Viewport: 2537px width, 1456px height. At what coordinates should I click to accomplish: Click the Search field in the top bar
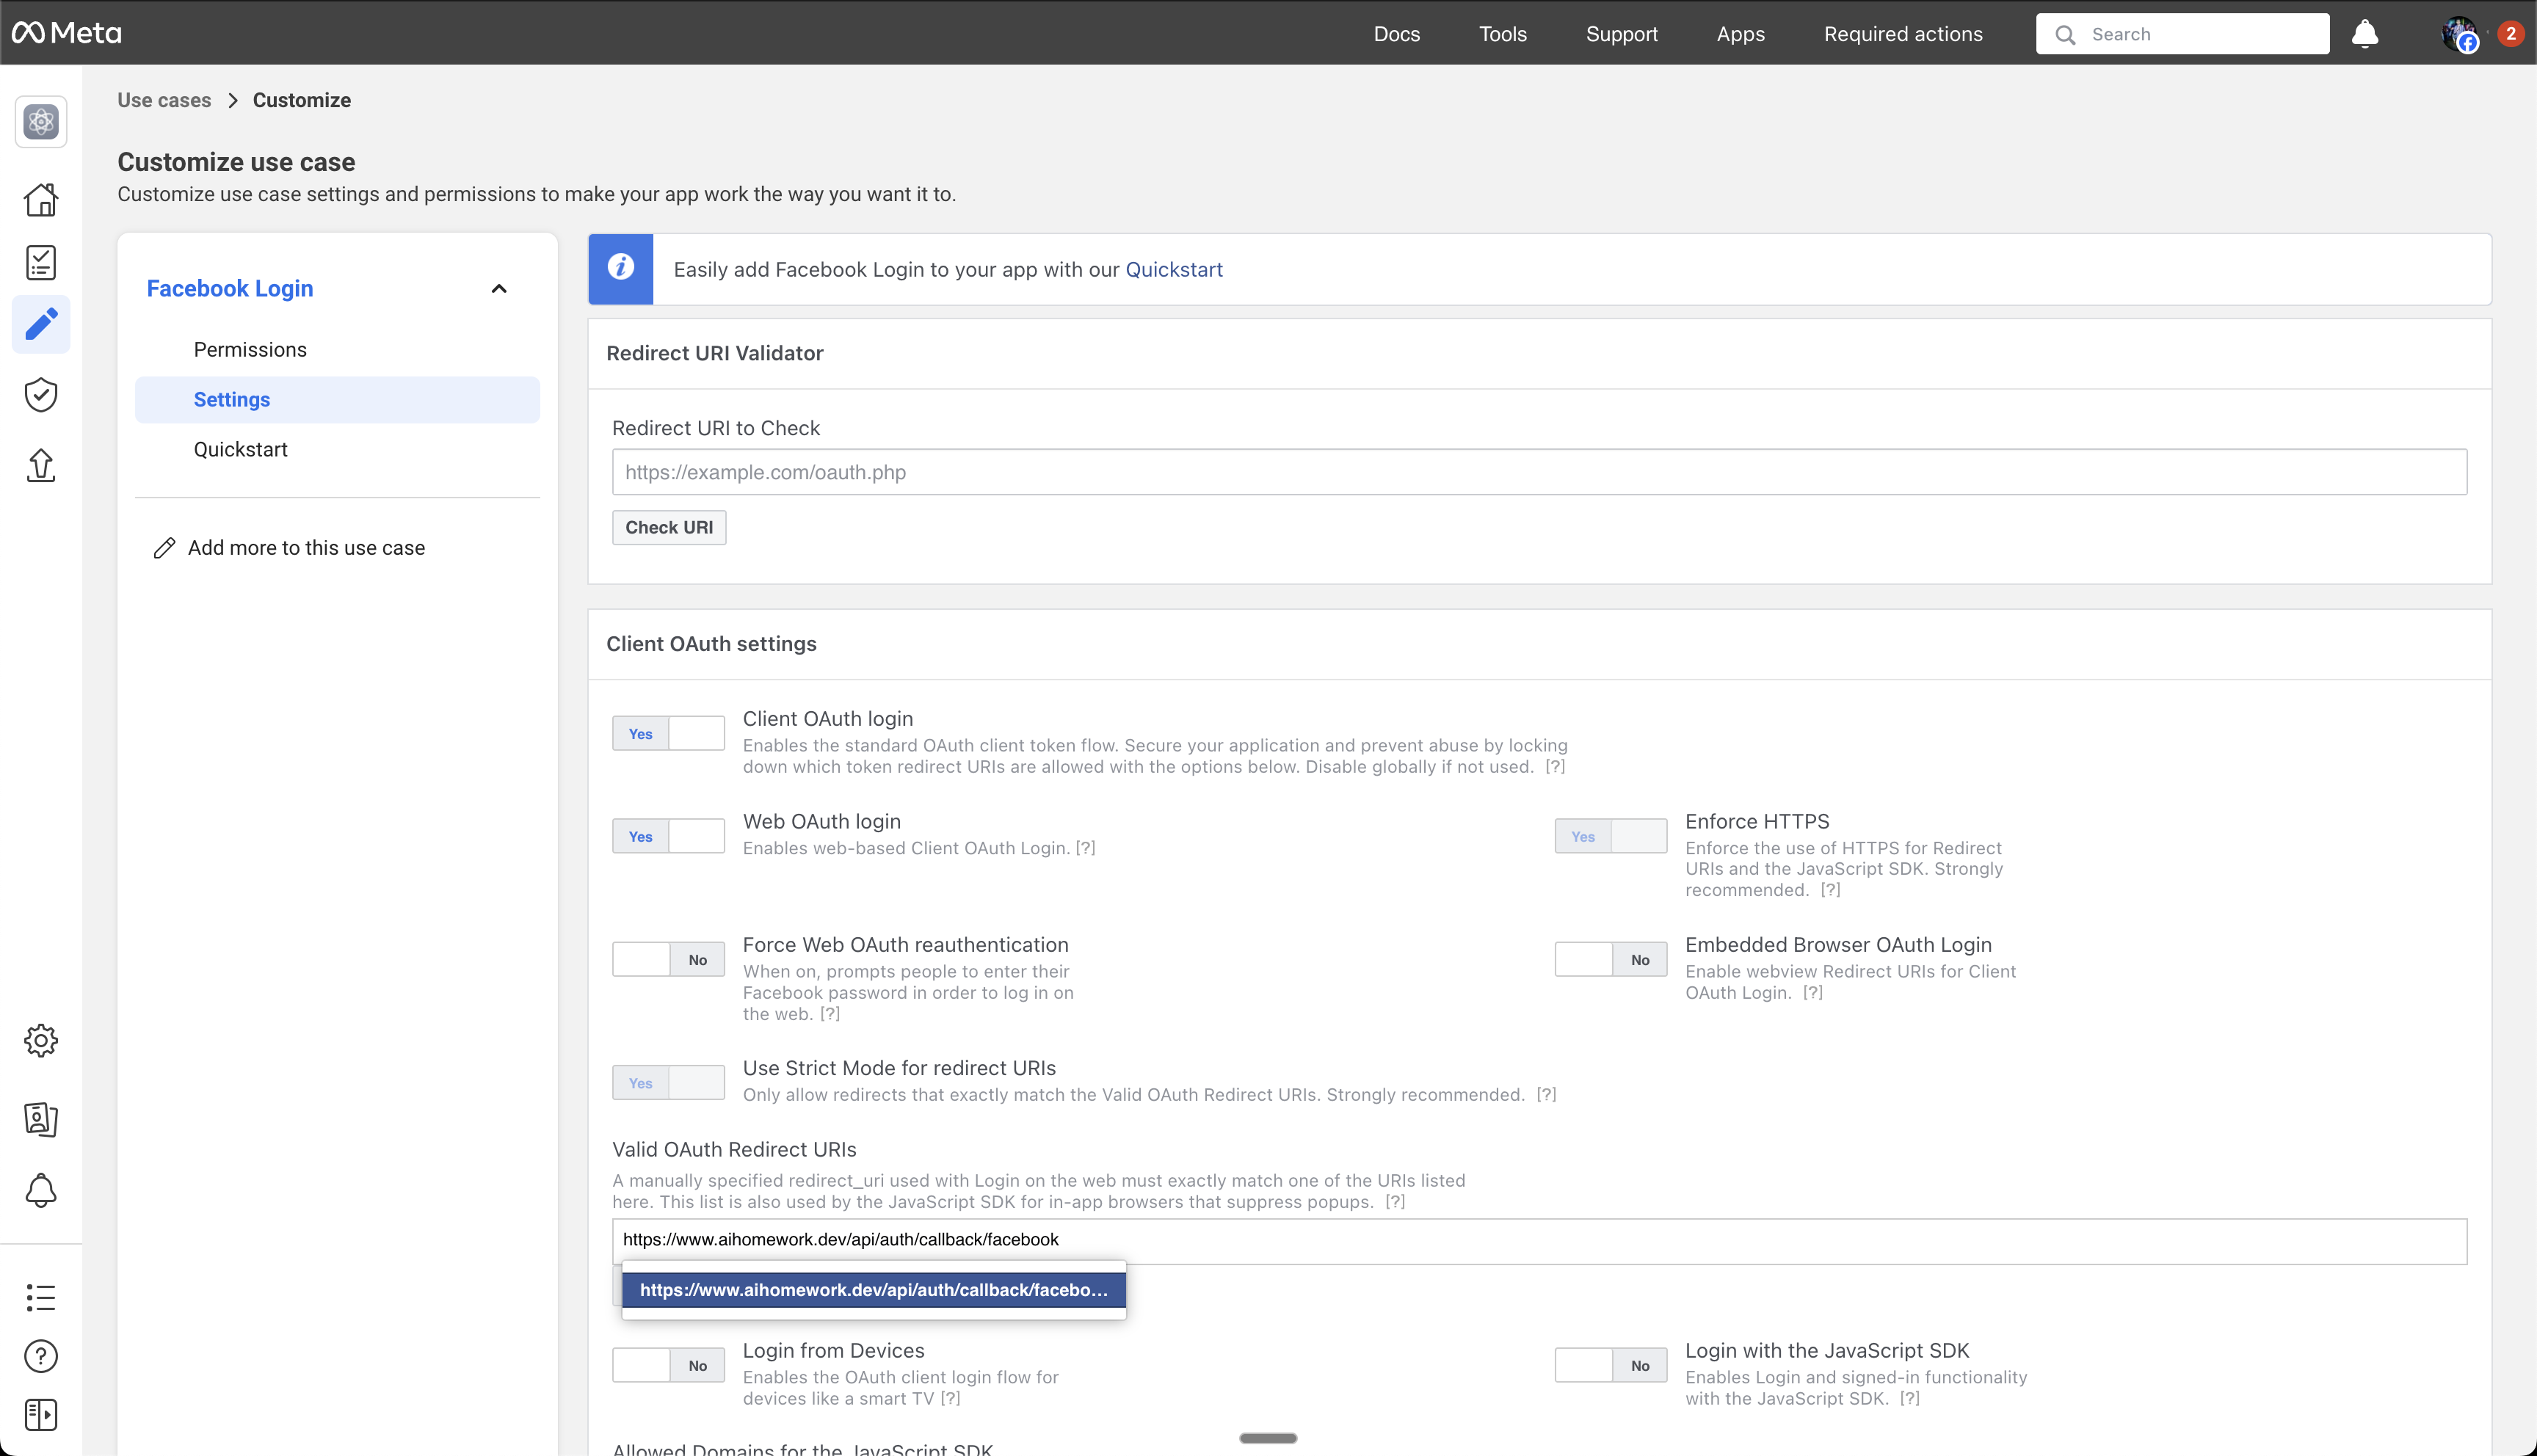click(x=2182, y=34)
